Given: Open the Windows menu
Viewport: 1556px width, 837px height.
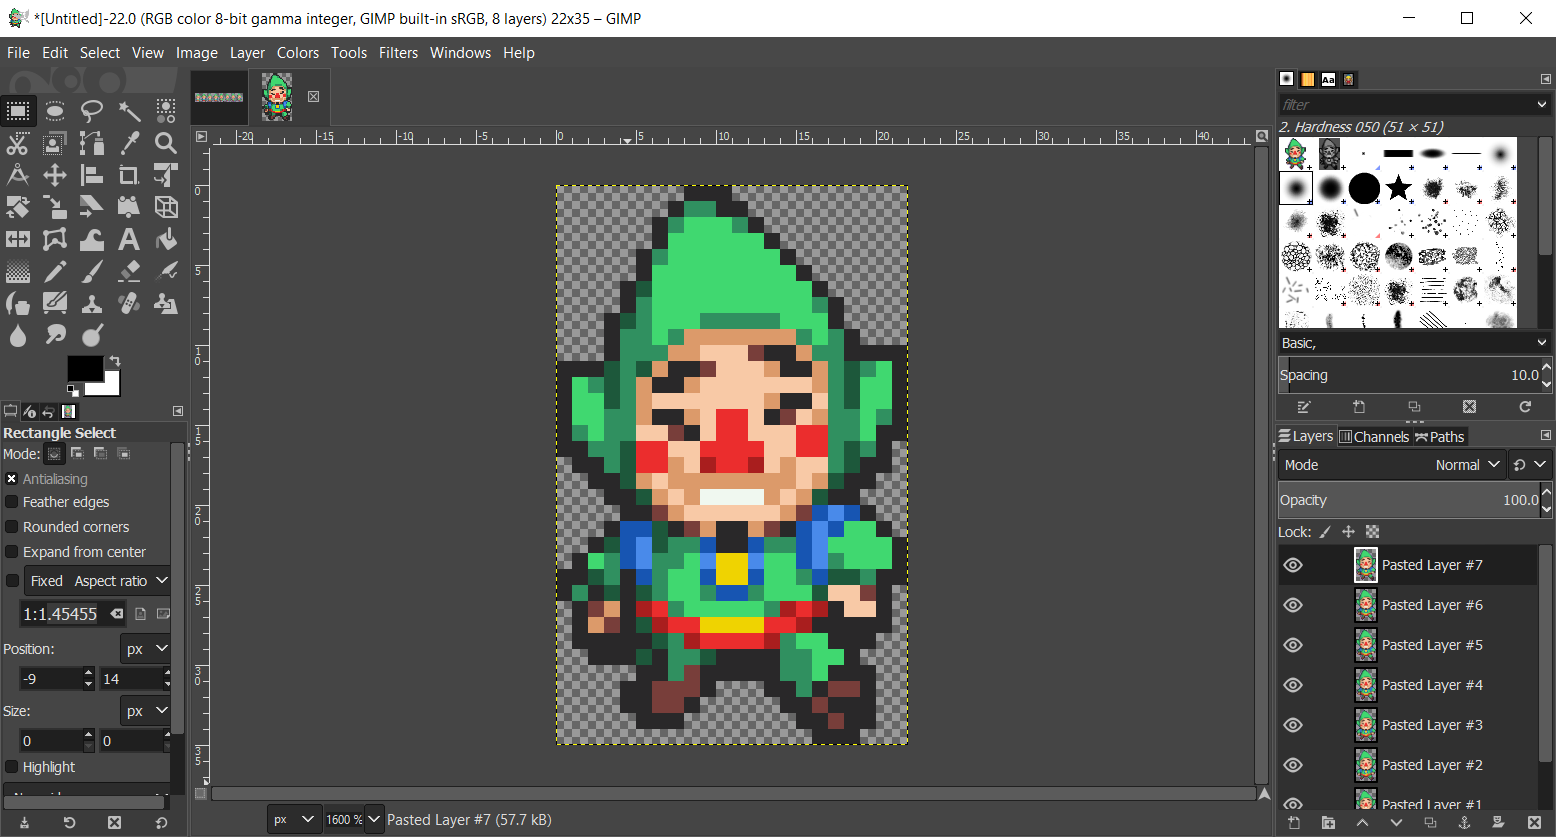Looking at the screenshot, I should [x=460, y=53].
